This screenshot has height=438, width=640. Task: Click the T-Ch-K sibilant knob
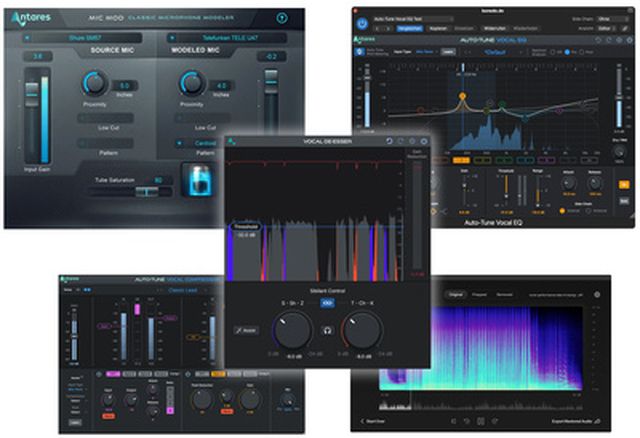[362, 330]
